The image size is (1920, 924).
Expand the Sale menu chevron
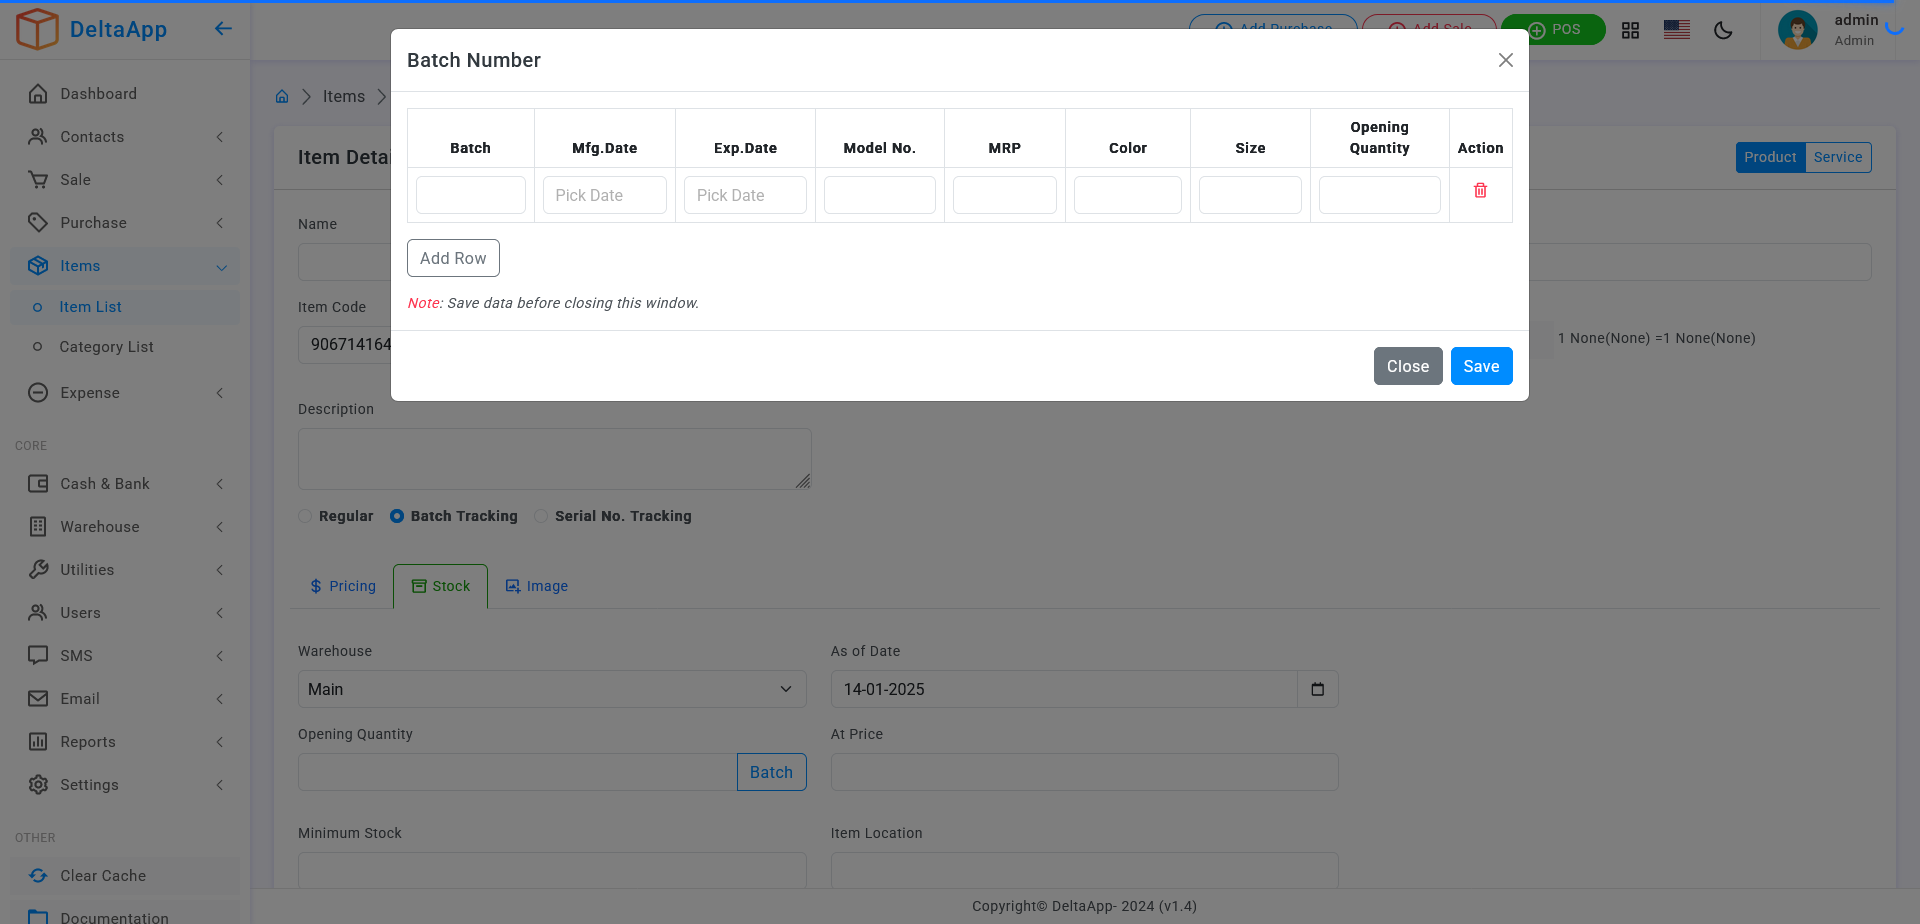[220, 180]
